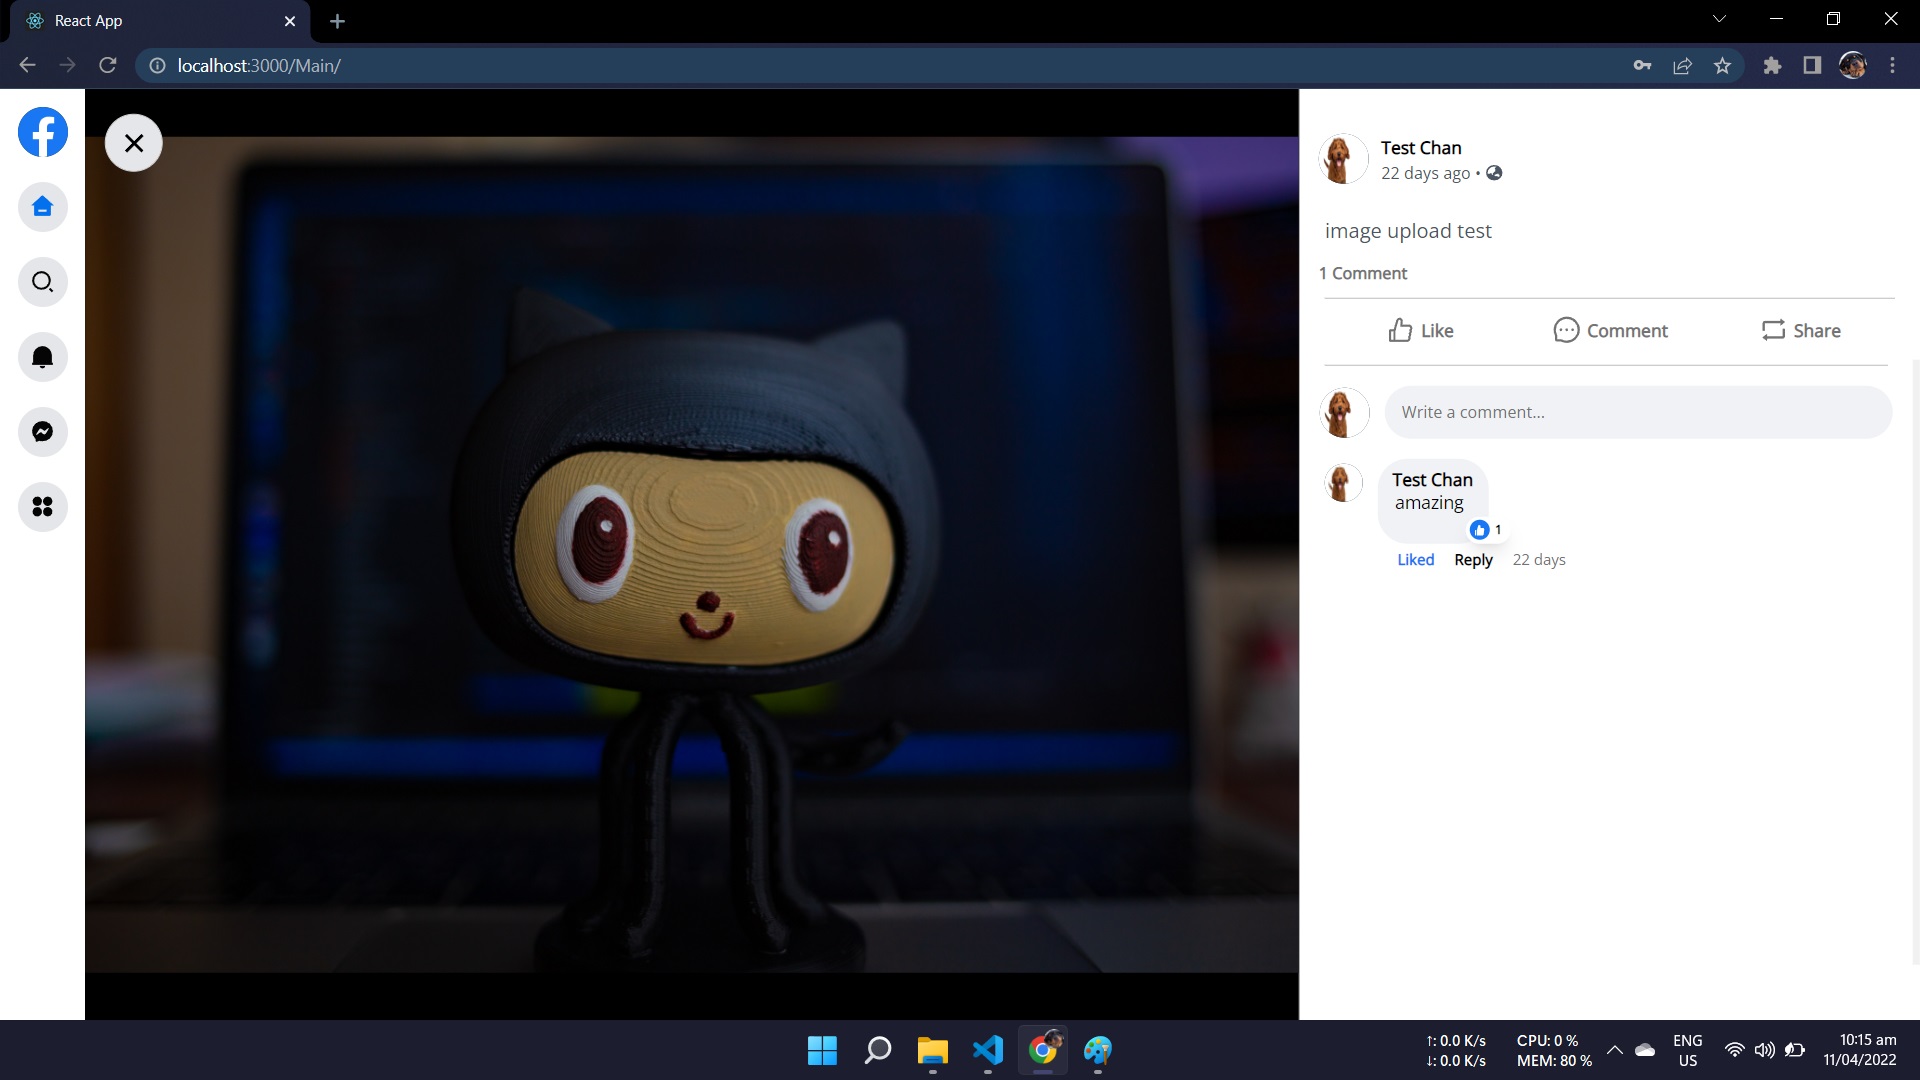Go back in browser history
Image resolution: width=1920 pixels, height=1080 pixels.
[27, 65]
